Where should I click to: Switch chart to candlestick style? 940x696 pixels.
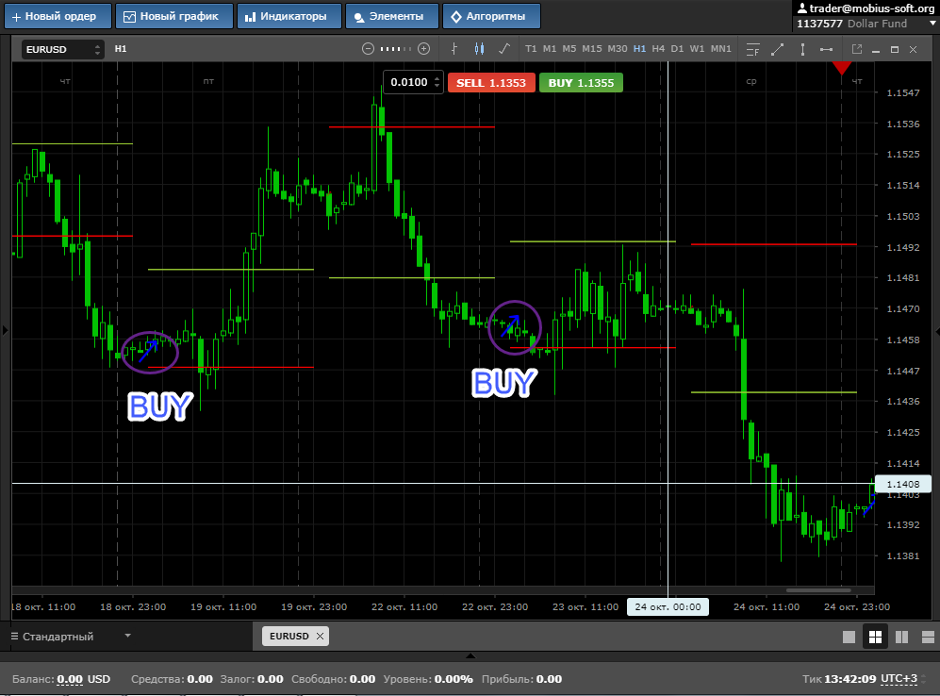pyautogui.click(x=479, y=49)
